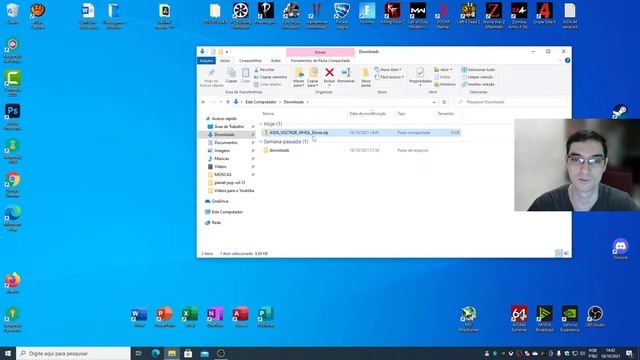Click Inverter seleção in the ribbon
This screenshot has height=360, width=640.
coord(478,84)
